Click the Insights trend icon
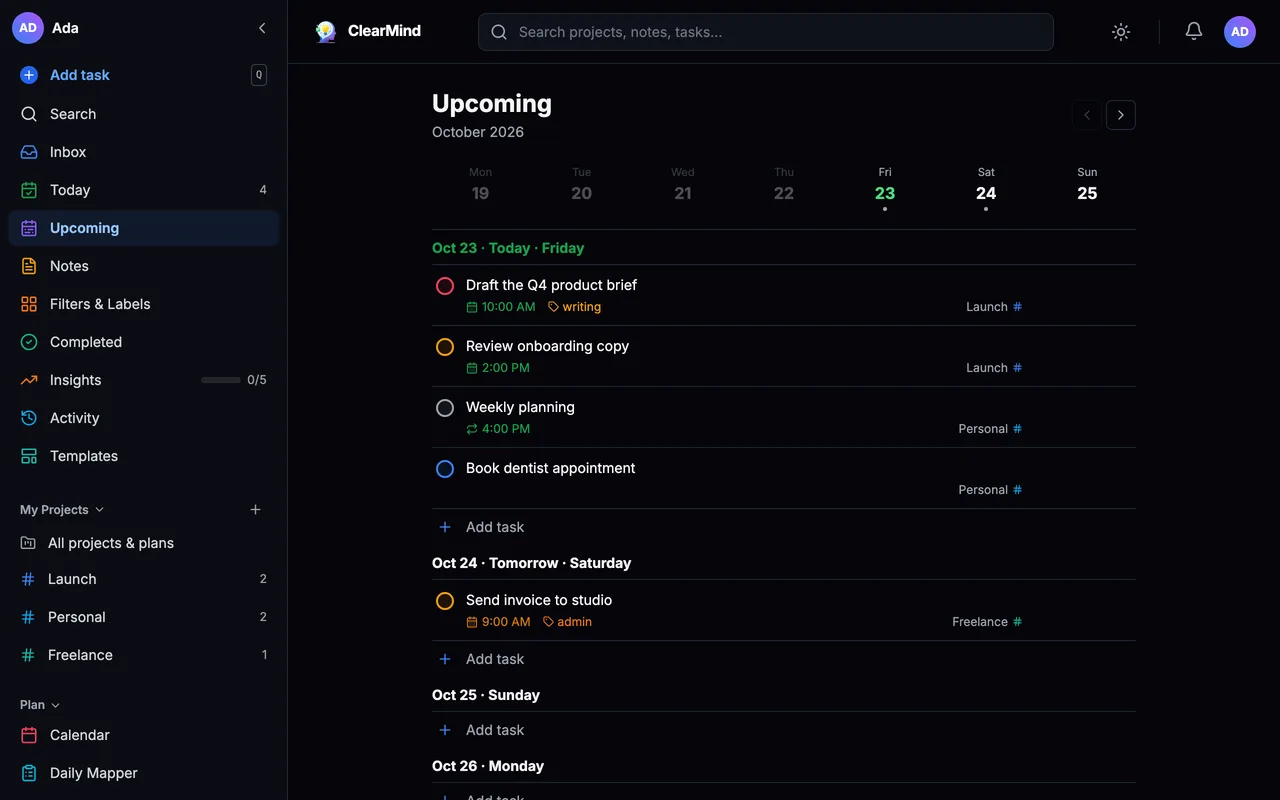Image resolution: width=1280 pixels, height=800 pixels. point(29,380)
